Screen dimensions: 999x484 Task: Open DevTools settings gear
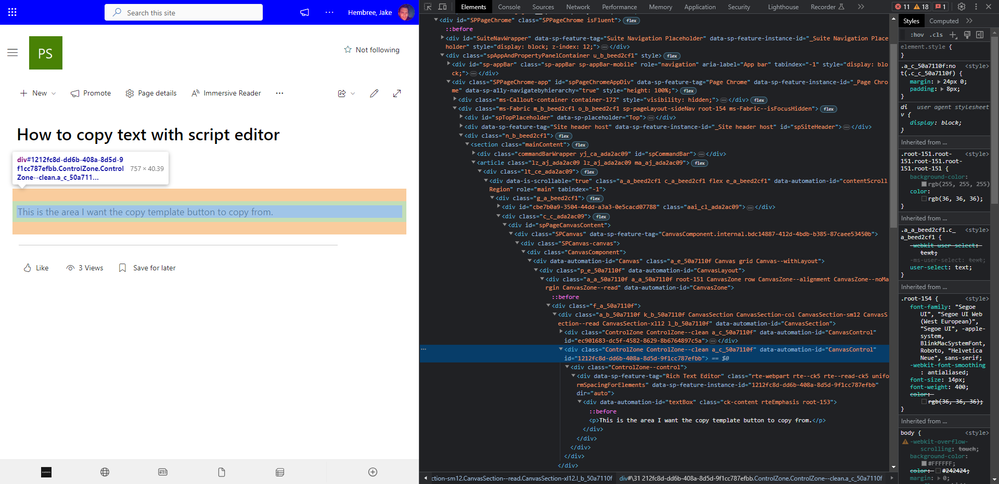961,7
